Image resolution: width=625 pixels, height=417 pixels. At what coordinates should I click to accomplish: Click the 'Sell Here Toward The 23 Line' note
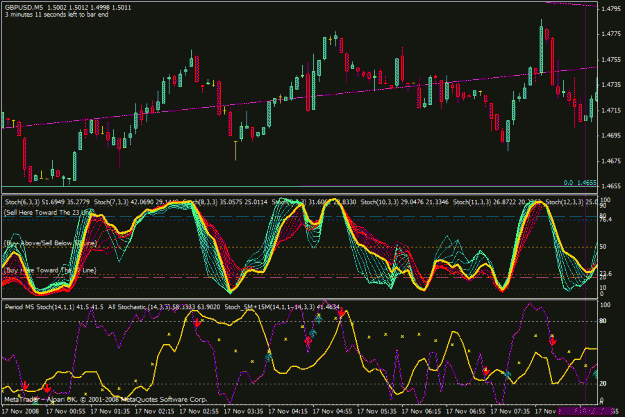(x=47, y=212)
